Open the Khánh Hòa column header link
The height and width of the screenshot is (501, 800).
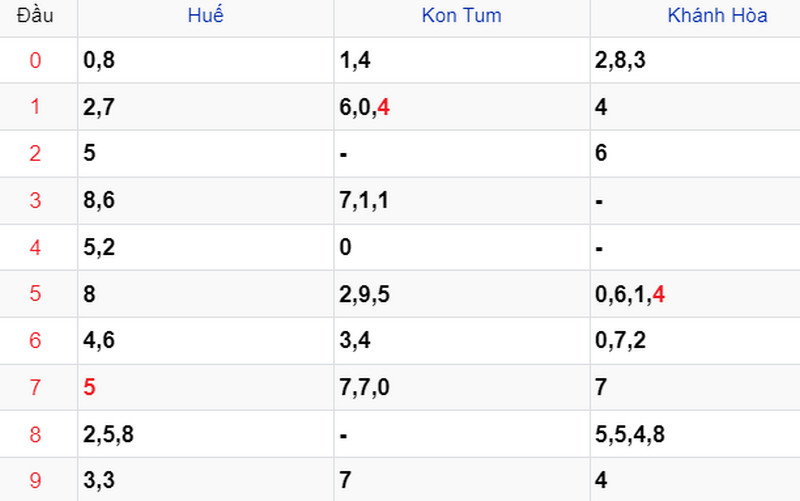(717, 15)
